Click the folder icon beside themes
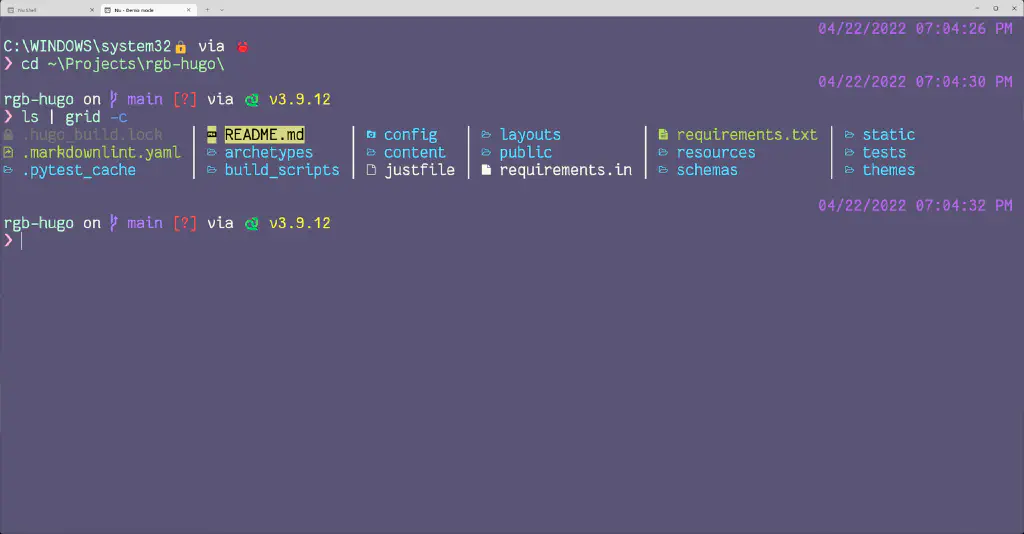Screen dimensions: 1024x534 click(849, 170)
